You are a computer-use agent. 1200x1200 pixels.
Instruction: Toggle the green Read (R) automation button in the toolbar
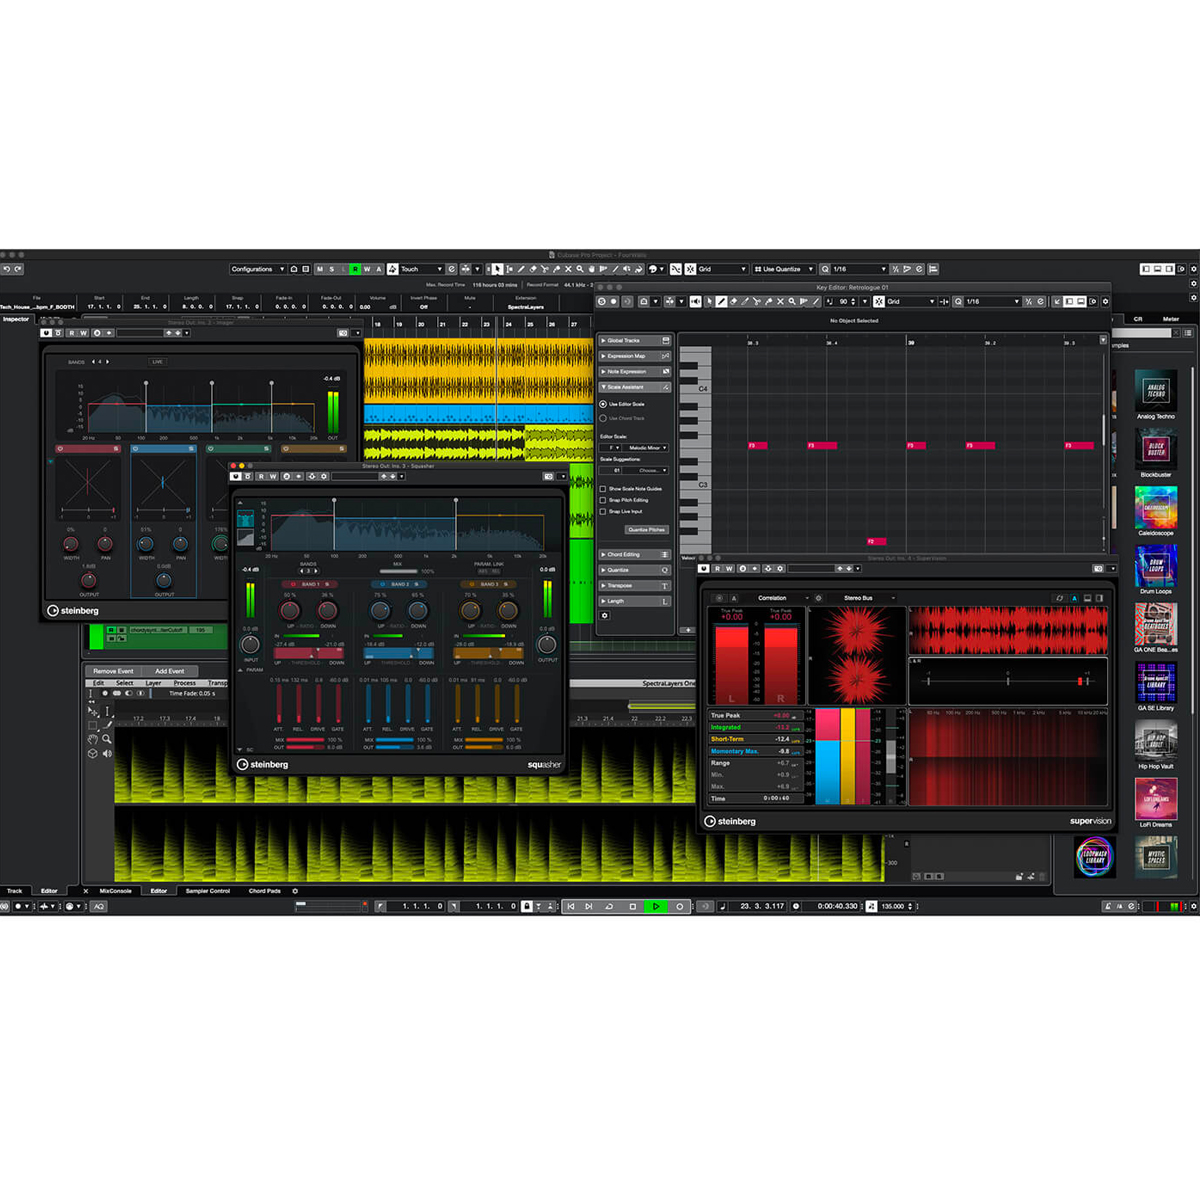click(355, 269)
